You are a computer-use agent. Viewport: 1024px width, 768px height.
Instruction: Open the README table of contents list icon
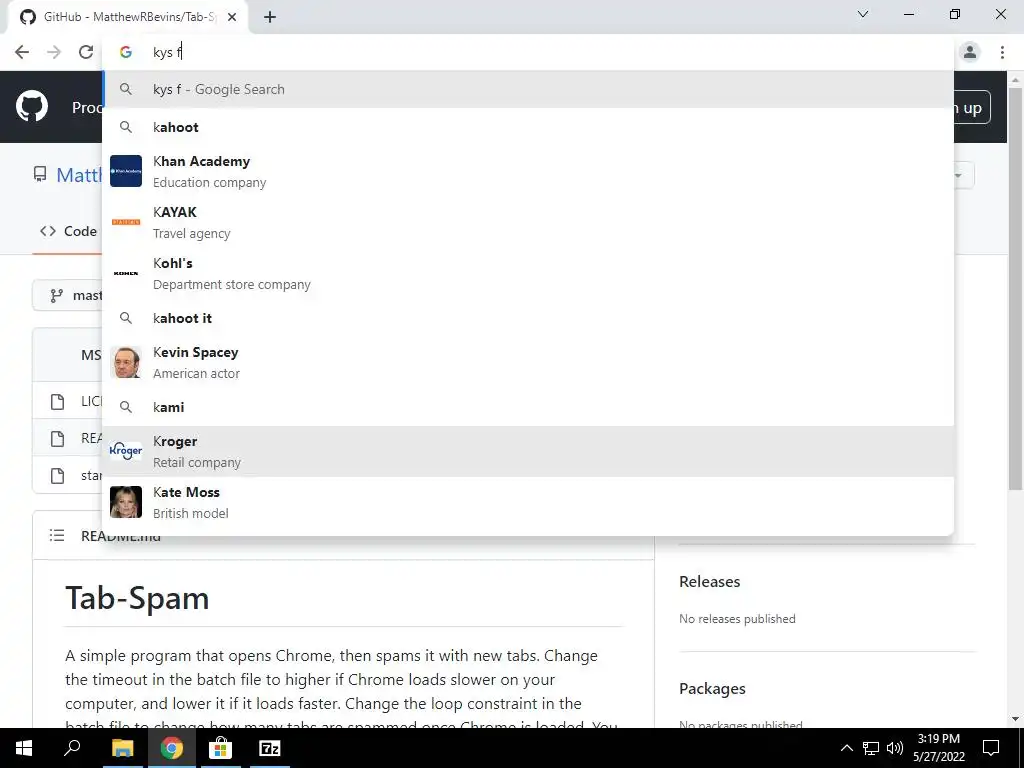[x=57, y=536]
